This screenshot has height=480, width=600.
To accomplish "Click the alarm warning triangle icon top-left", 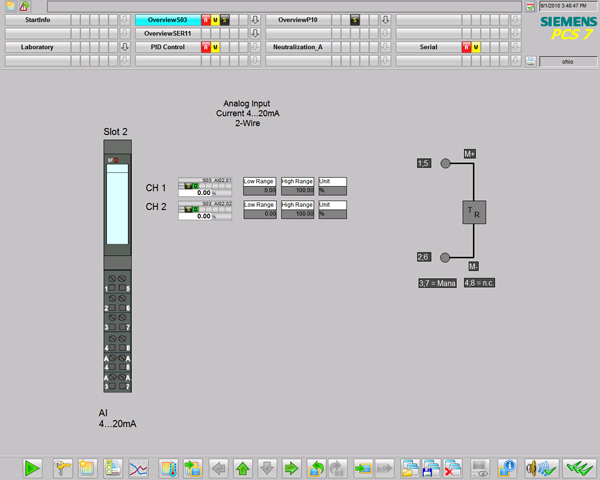I will (x=23, y=6).
